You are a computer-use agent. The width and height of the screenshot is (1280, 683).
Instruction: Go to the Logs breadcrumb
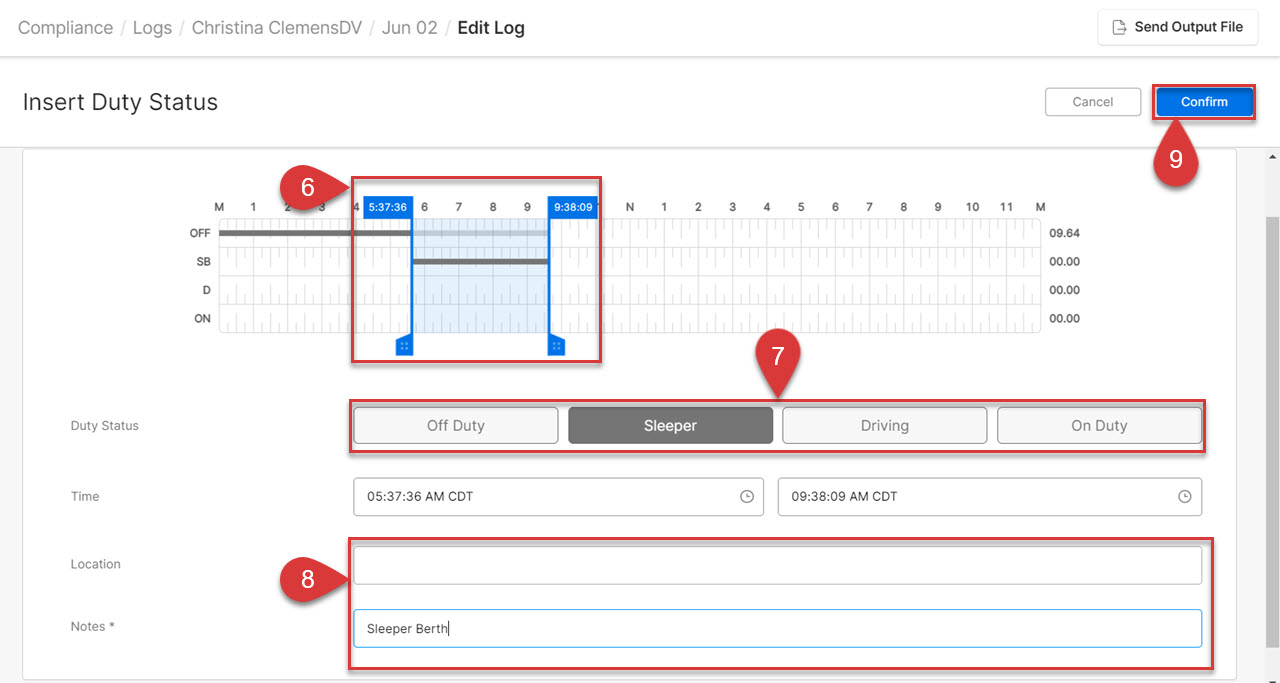152,28
